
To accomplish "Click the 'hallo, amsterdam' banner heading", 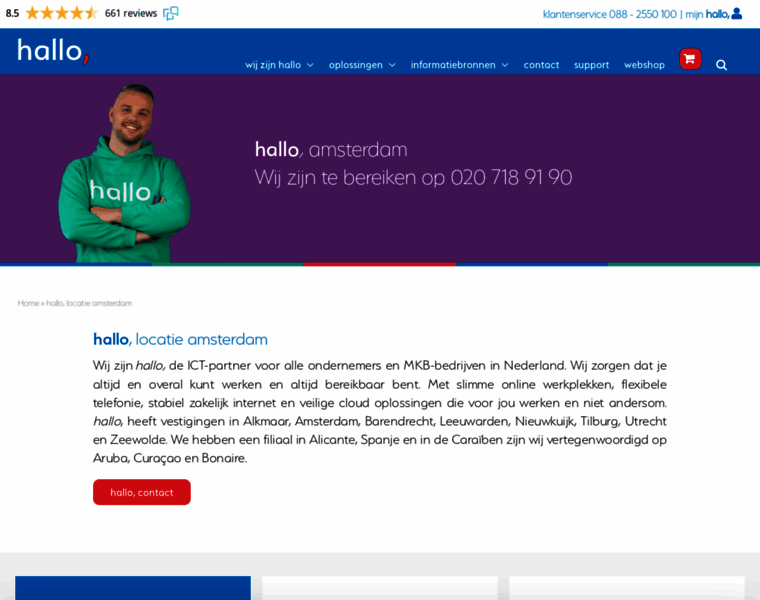I will pos(331,150).
